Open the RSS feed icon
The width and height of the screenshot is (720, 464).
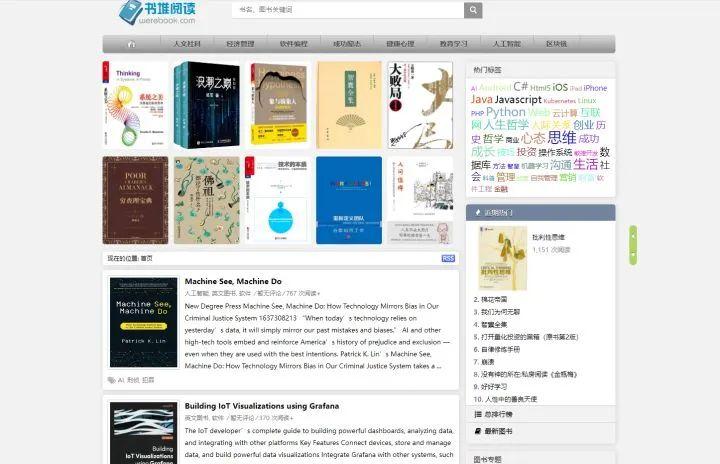[448, 259]
